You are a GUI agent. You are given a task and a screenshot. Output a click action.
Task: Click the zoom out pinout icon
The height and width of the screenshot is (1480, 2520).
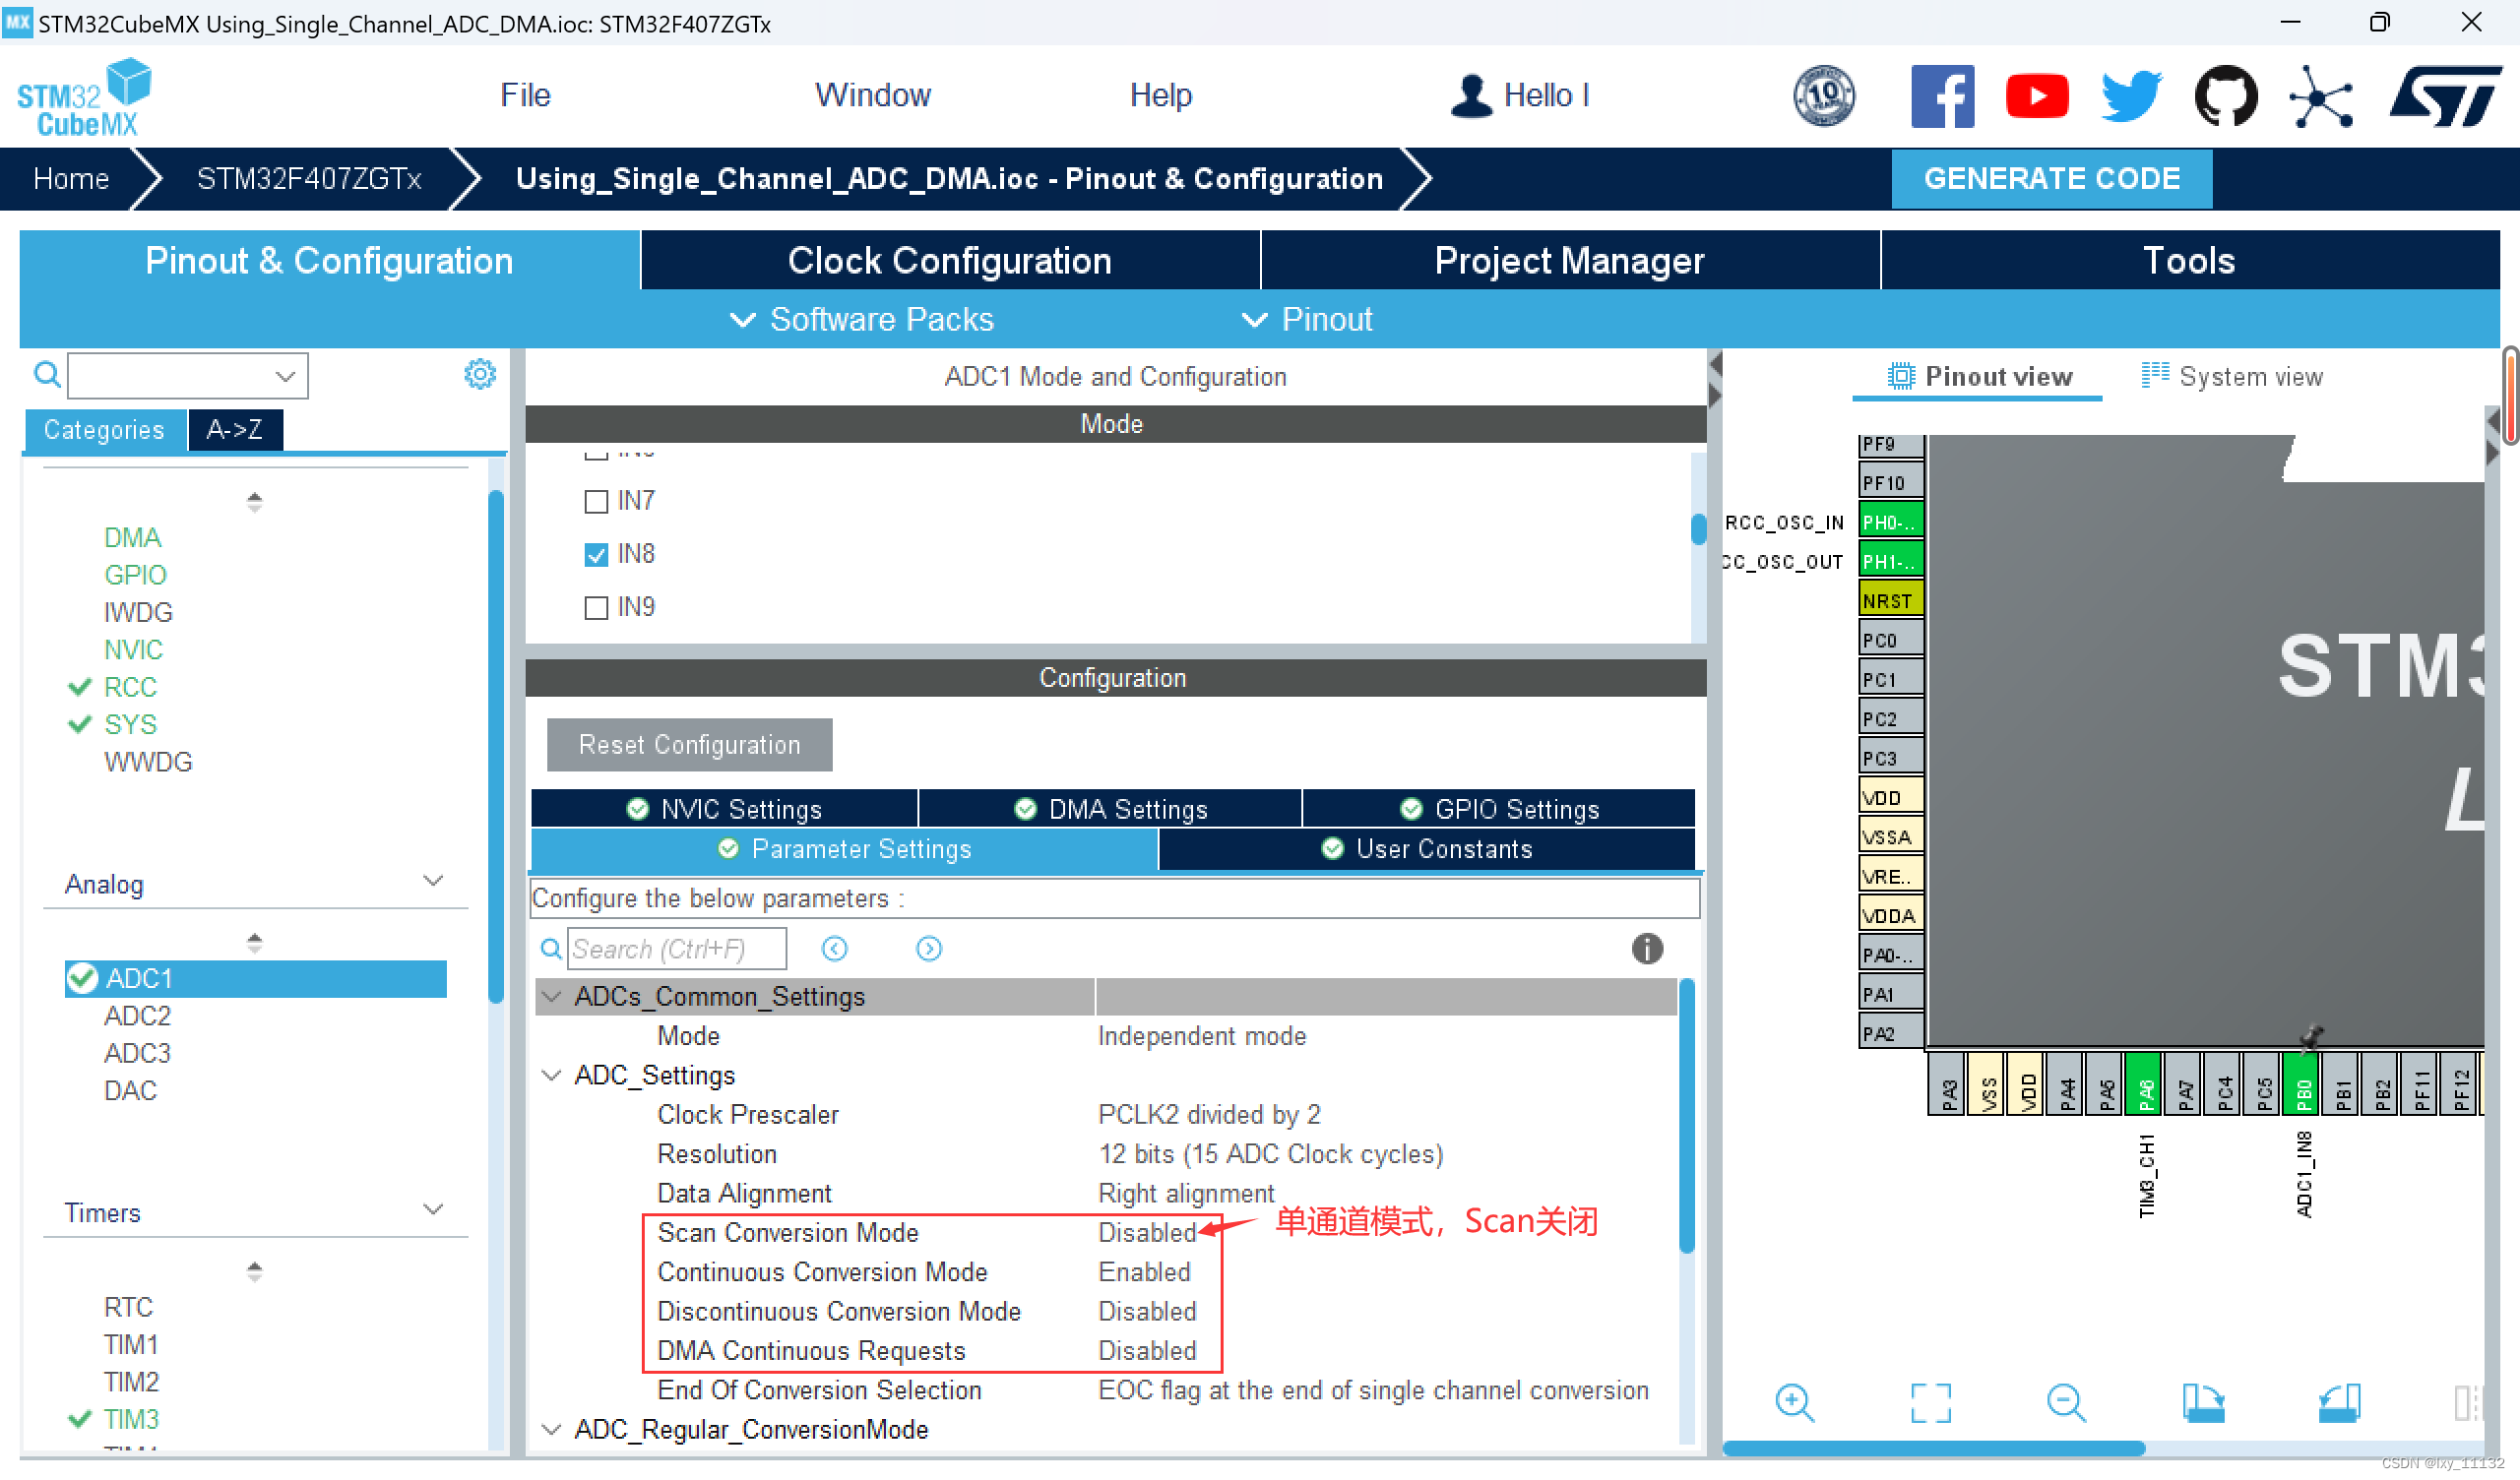[x=2065, y=1402]
